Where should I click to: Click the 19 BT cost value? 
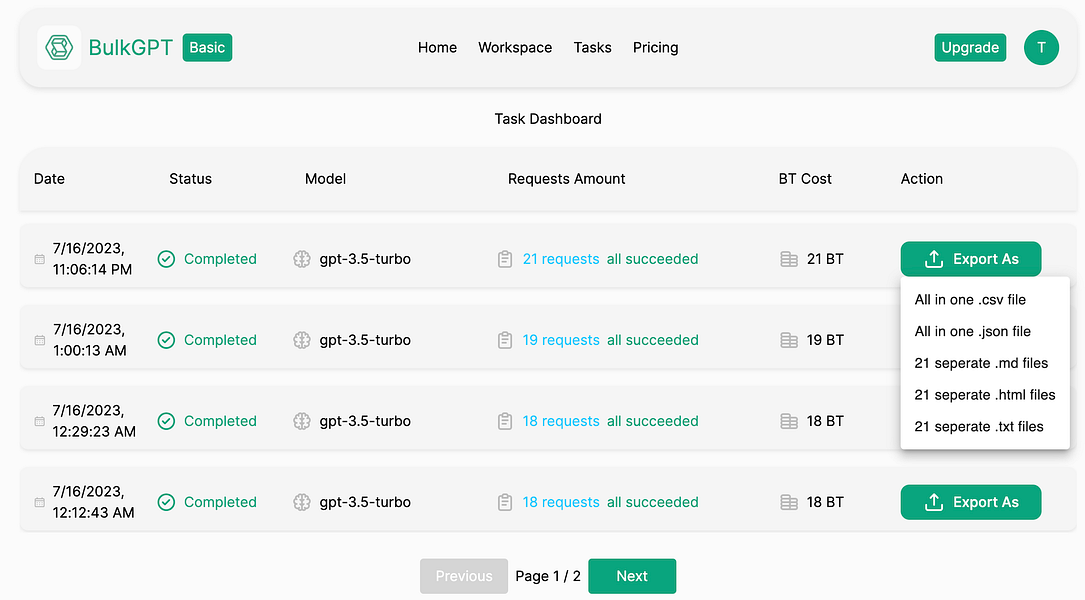[825, 340]
